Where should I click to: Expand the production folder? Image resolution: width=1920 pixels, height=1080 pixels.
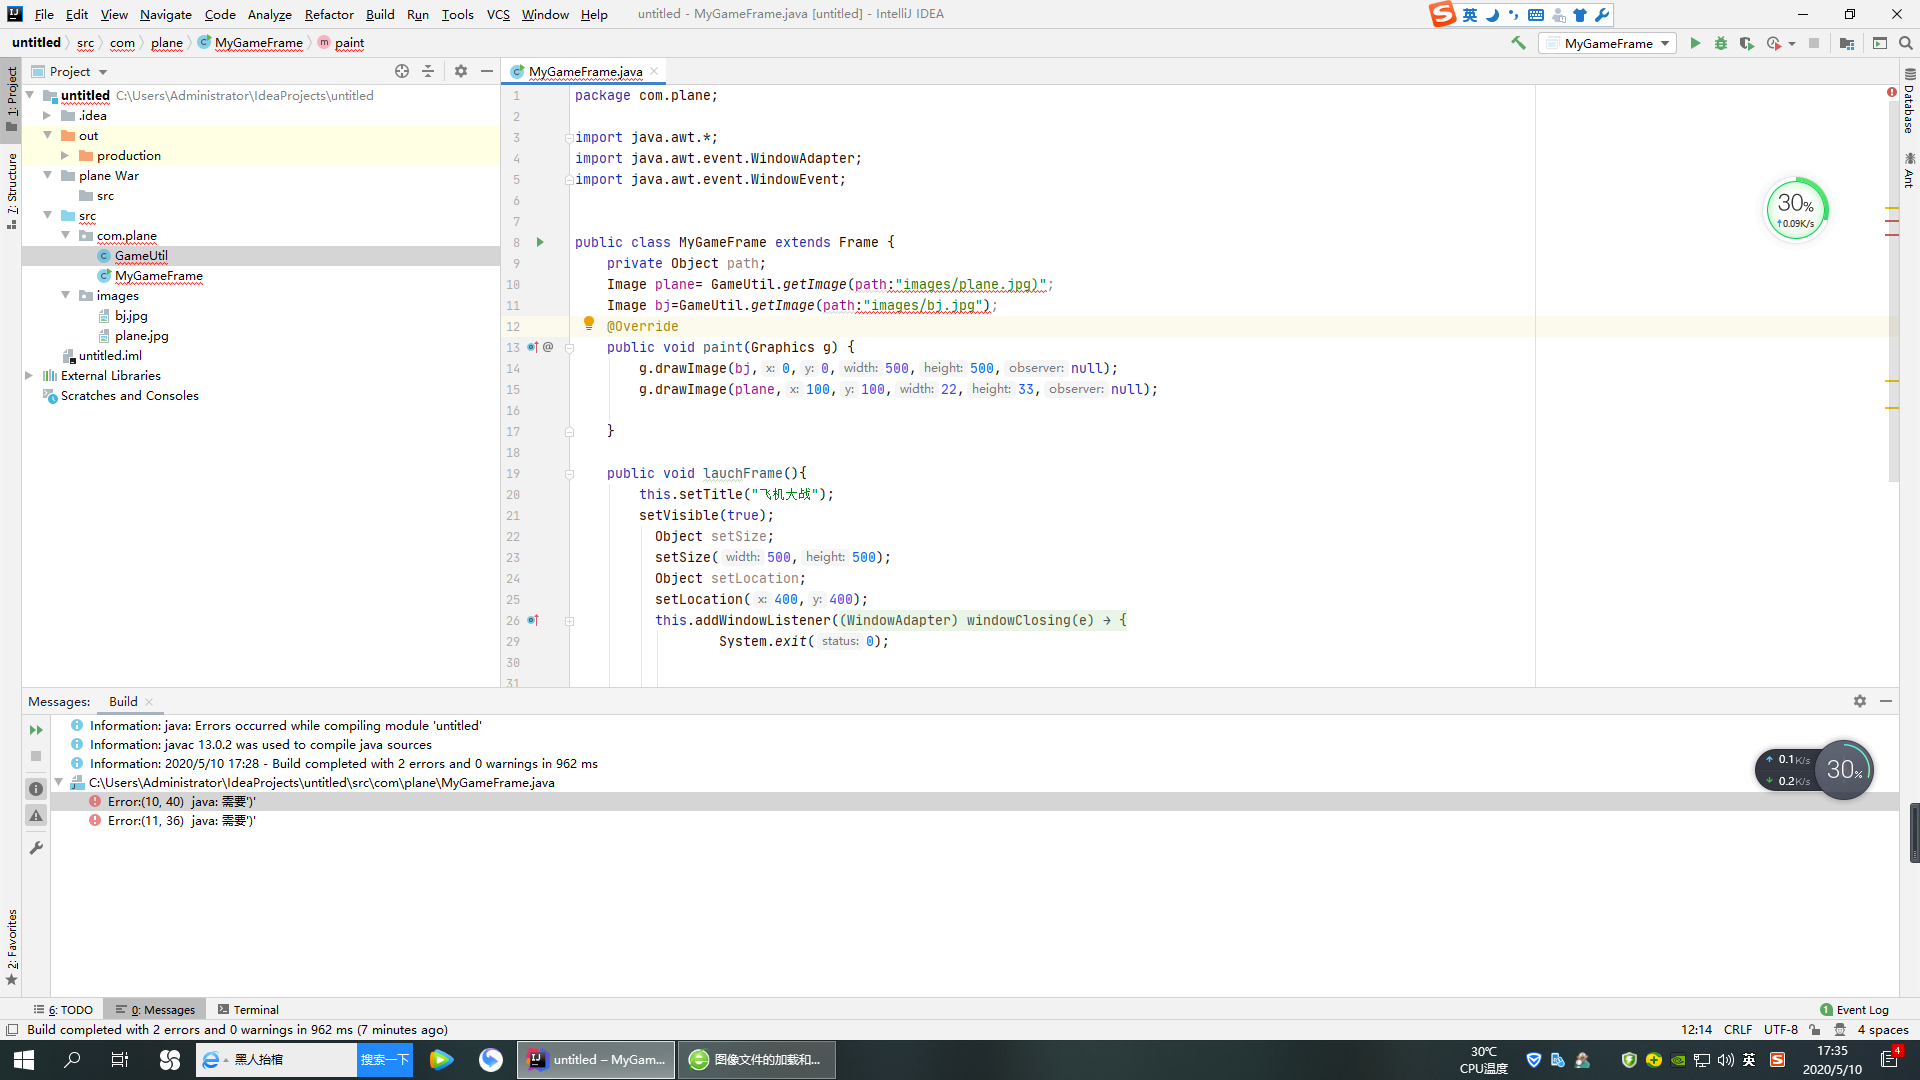coord(65,155)
